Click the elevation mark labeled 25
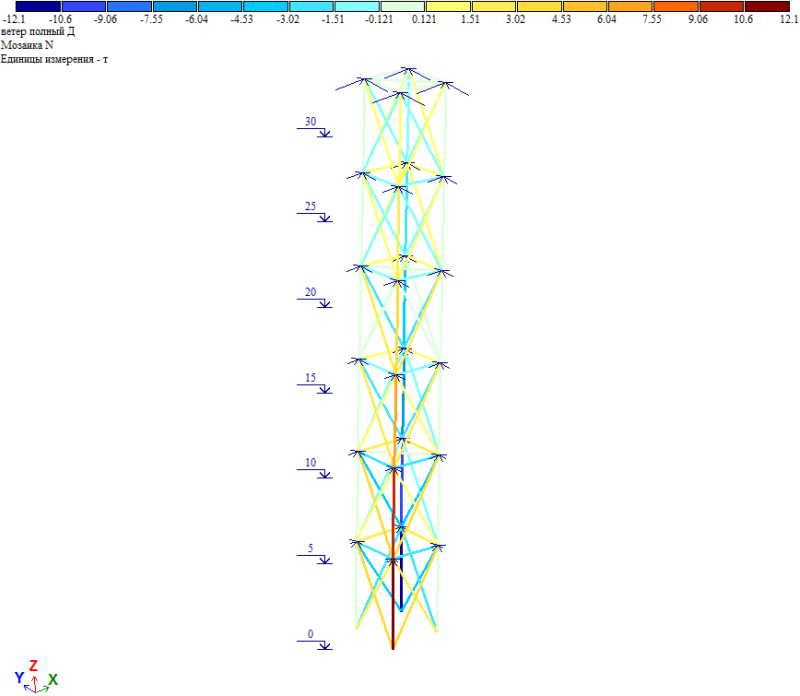 coord(314,212)
